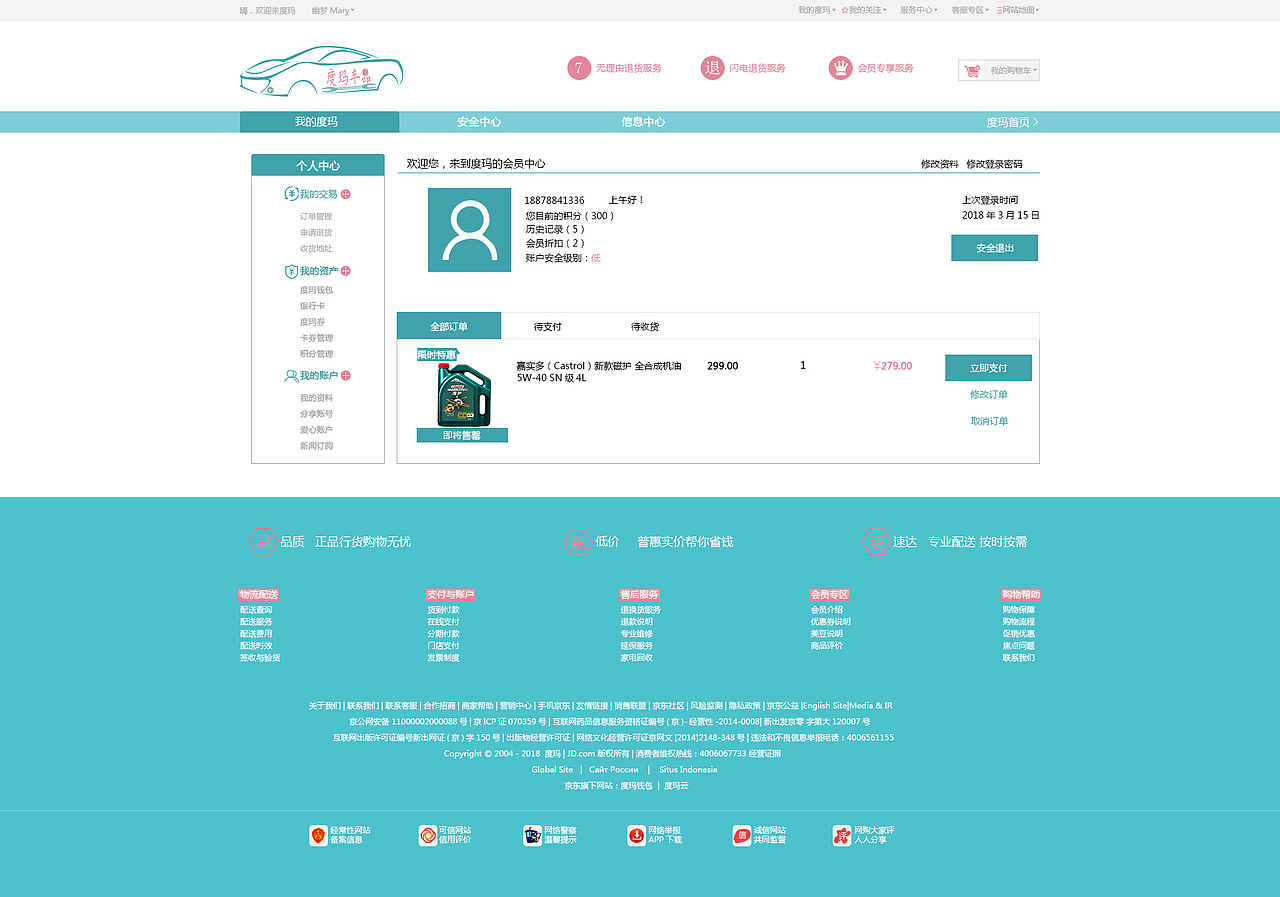1280x897 pixels.
Task: Open the 我的购物车 dropdown
Action: click(x=1014, y=71)
